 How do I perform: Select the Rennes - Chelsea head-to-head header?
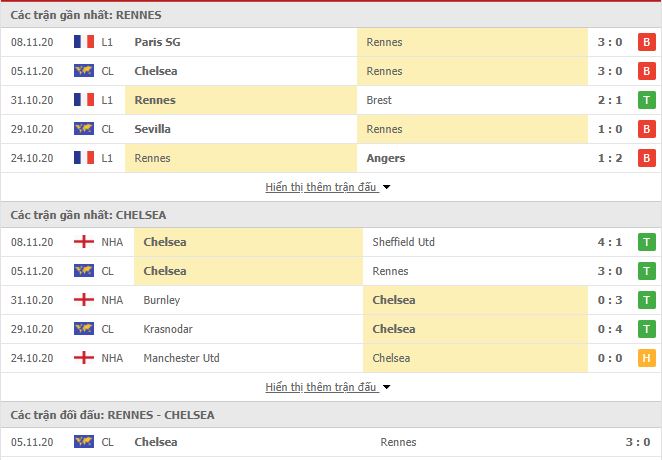click(x=112, y=415)
